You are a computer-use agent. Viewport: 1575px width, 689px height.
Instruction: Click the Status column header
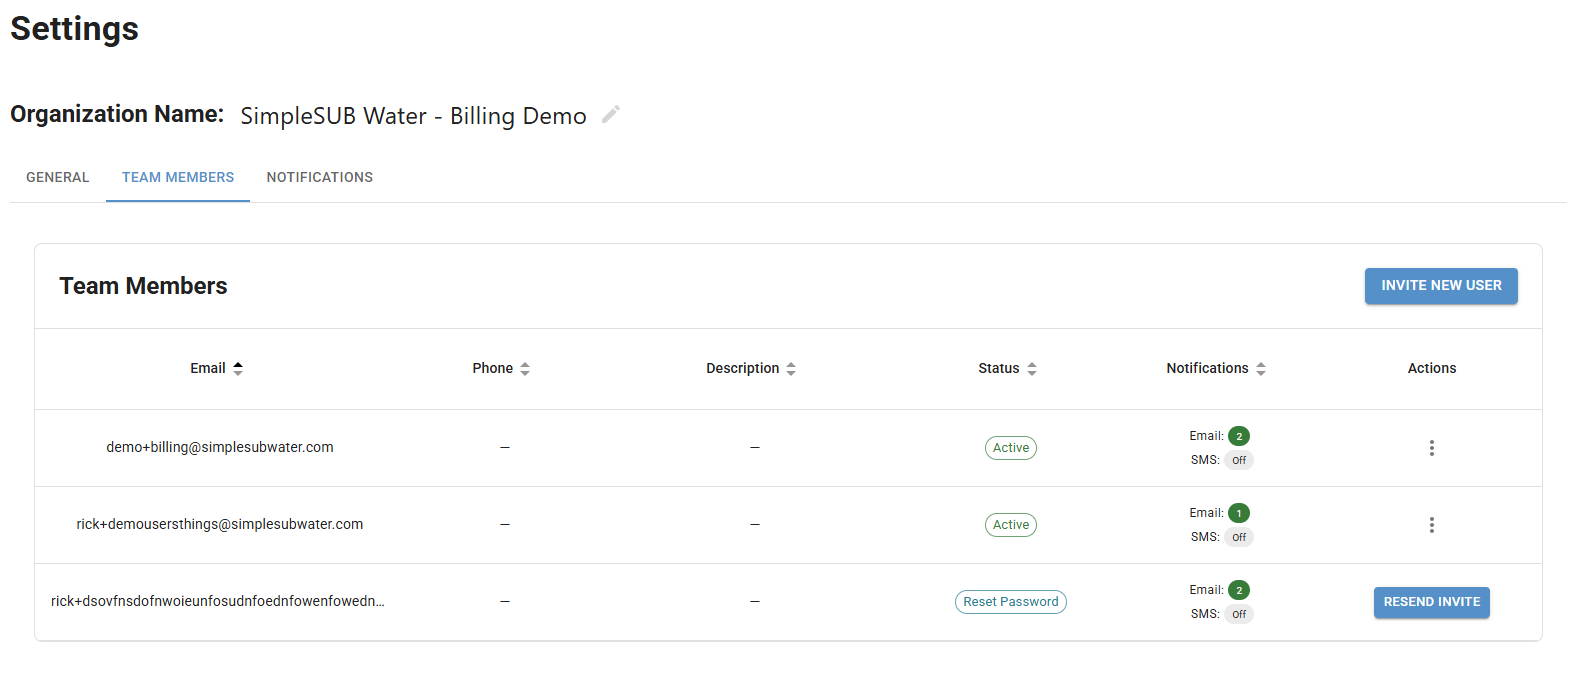click(999, 368)
